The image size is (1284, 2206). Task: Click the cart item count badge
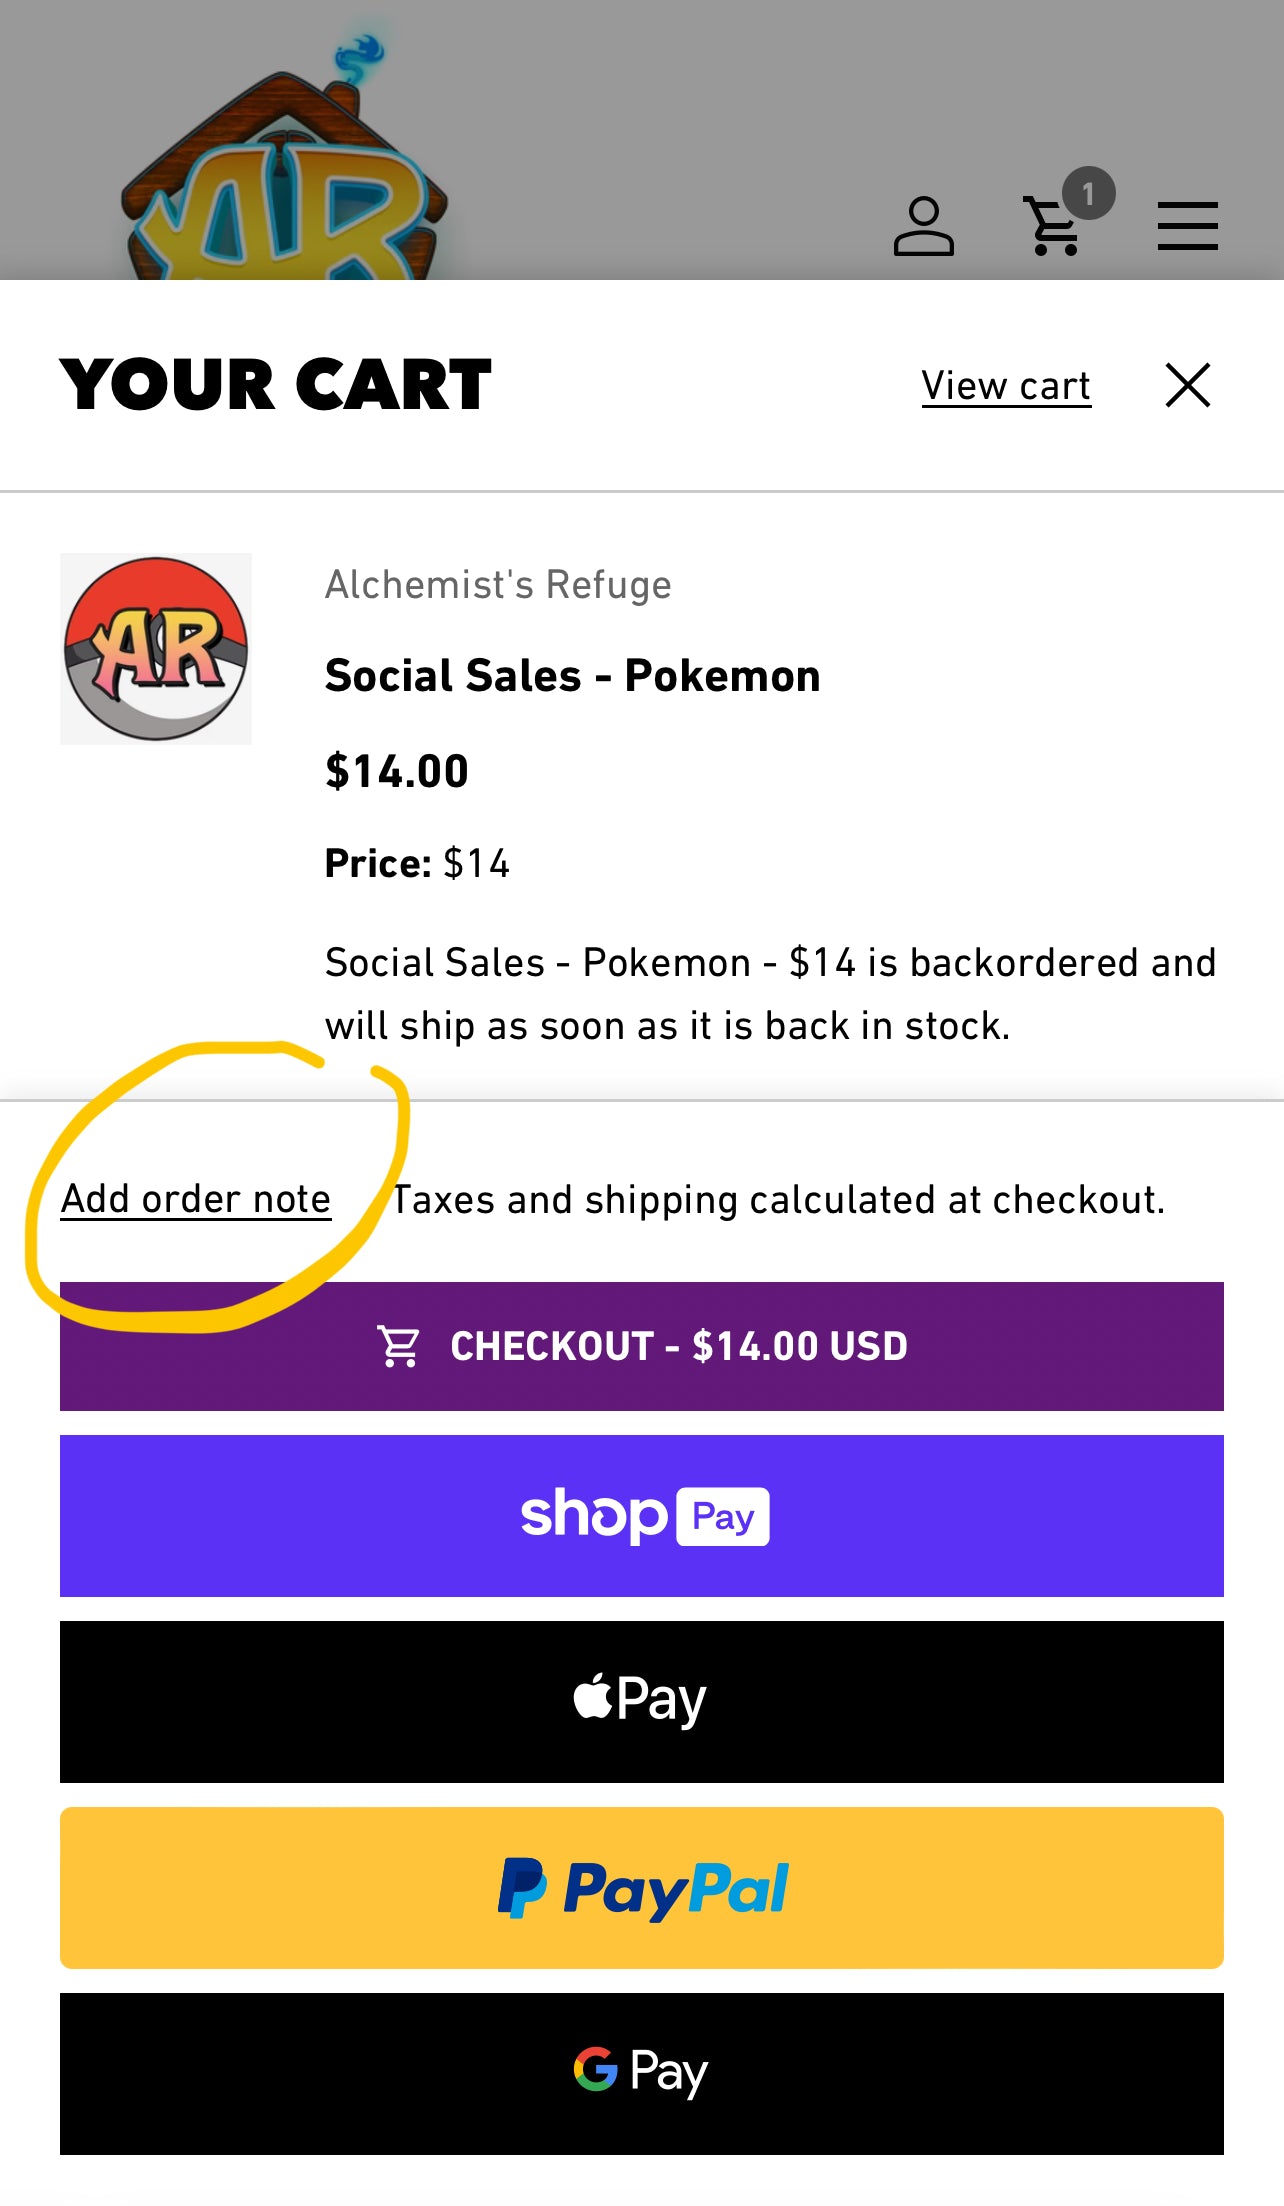pos(1088,193)
